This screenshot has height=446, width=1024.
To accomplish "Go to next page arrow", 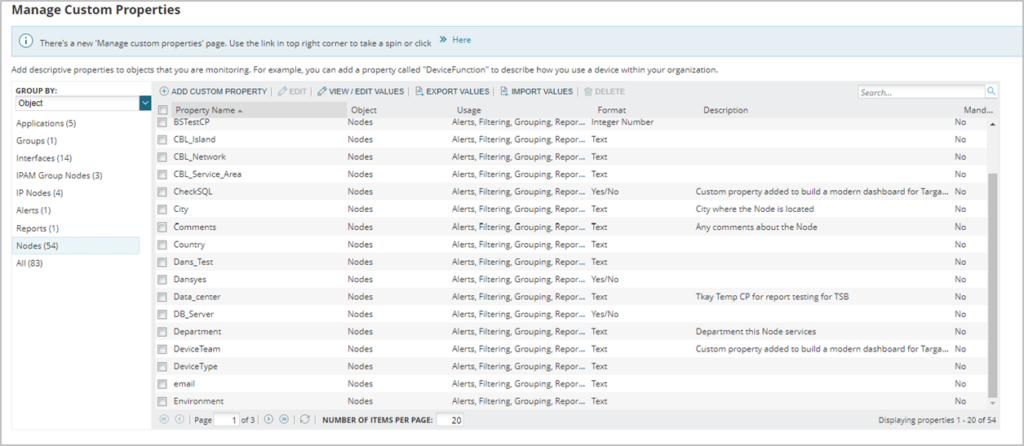I will pyautogui.click(x=268, y=420).
